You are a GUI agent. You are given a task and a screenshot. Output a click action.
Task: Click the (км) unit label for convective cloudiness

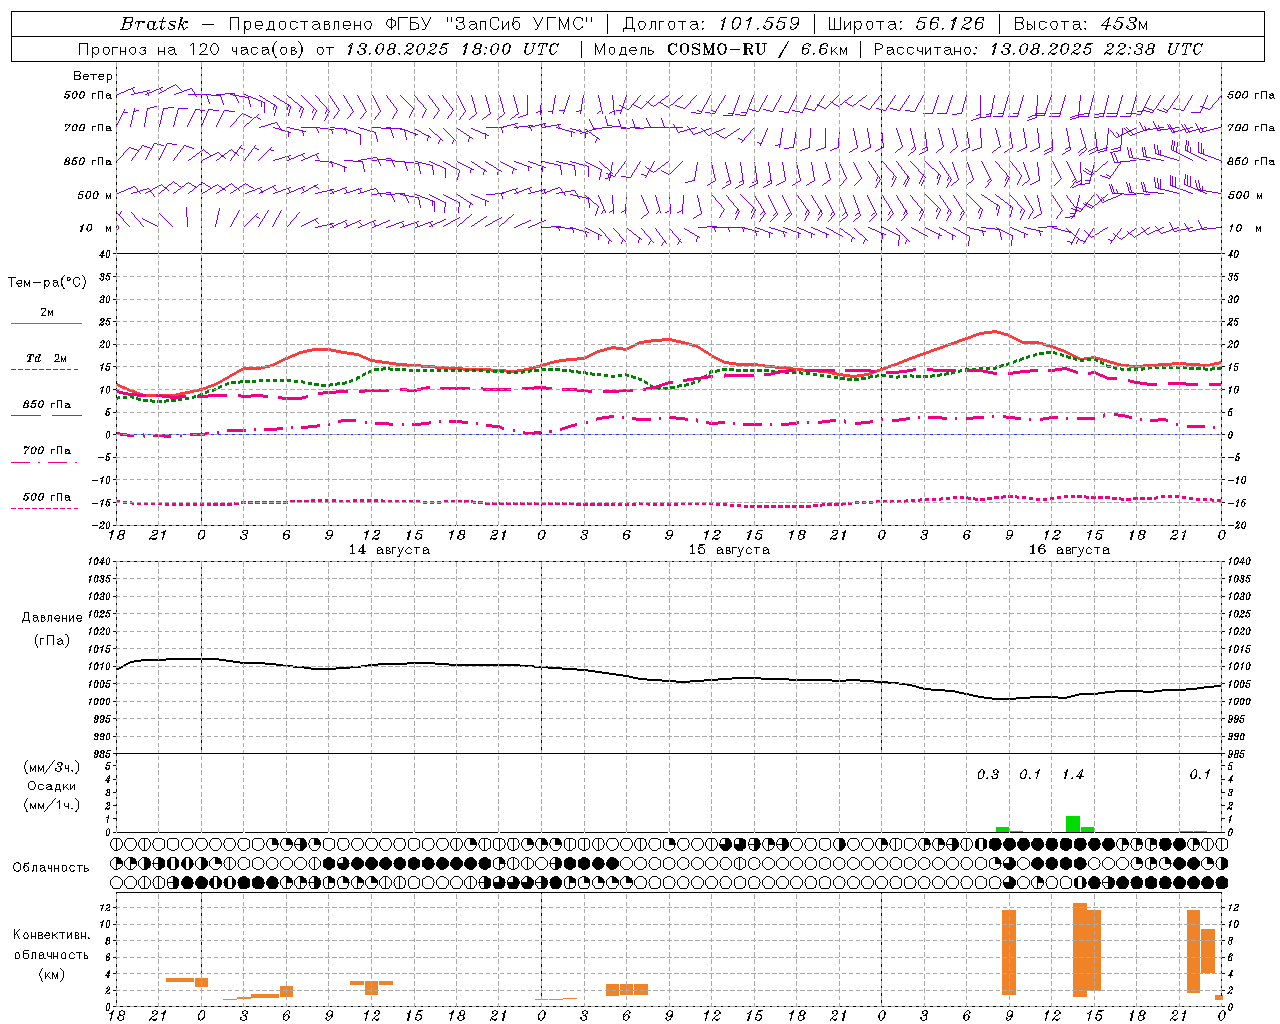(x=52, y=974)
